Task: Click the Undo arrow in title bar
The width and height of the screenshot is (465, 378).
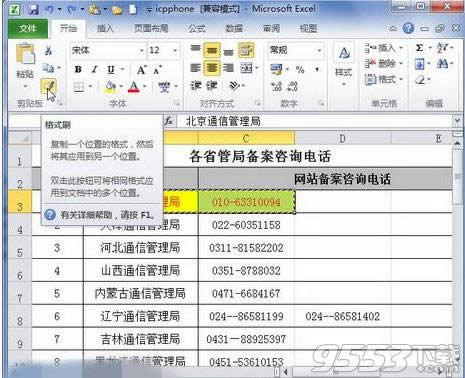Action: pos(49,9)
